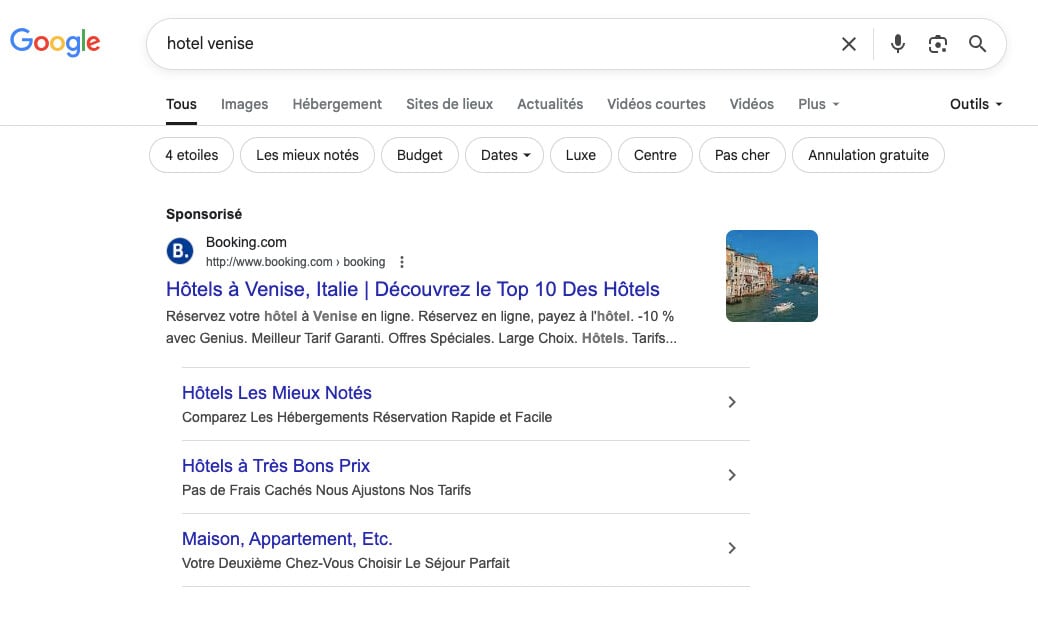Click the Venice canal thumbnail image

pos(771,276)
